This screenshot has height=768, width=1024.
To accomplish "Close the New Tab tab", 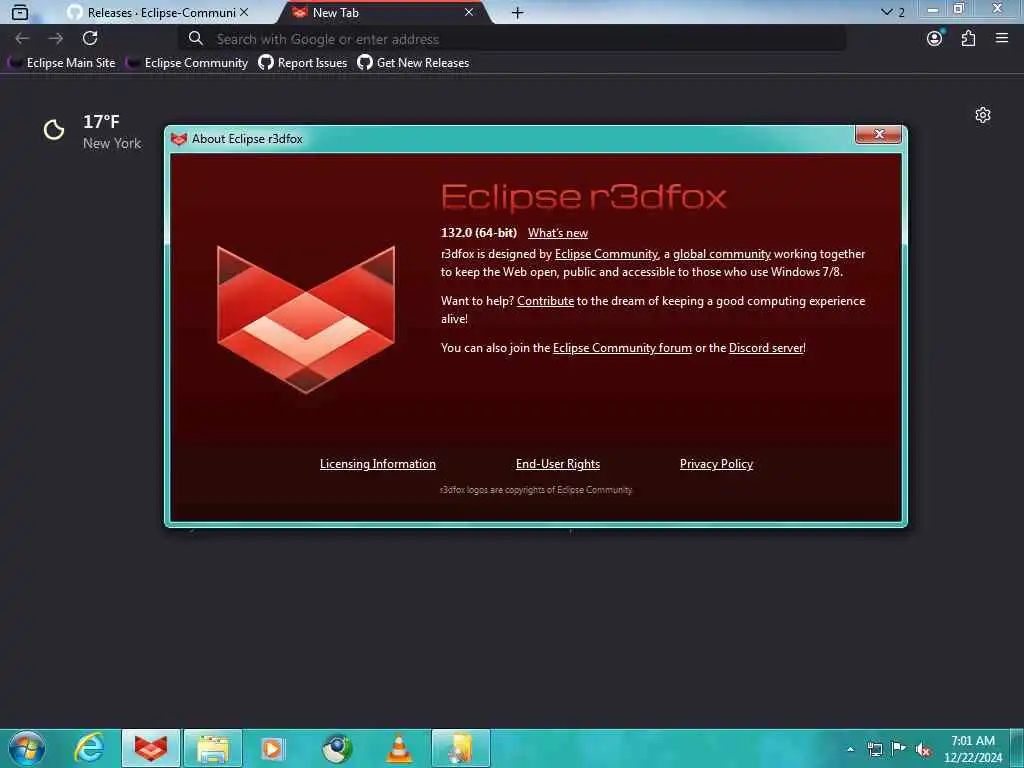I will [469, 12].
